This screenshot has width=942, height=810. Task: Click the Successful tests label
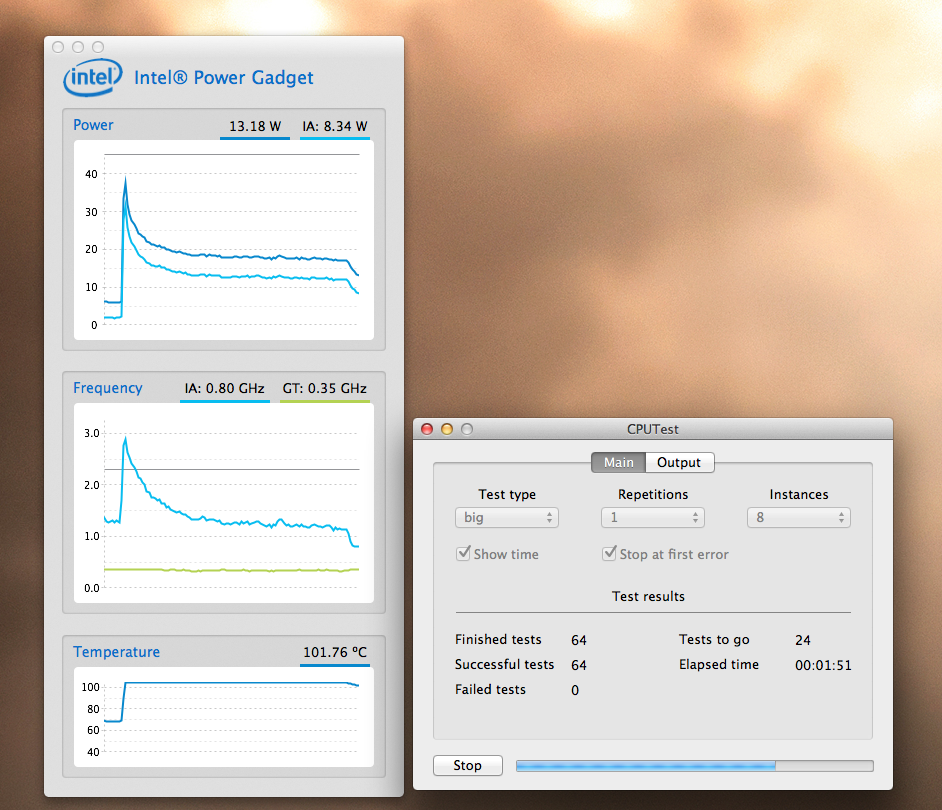coord(504,664)
